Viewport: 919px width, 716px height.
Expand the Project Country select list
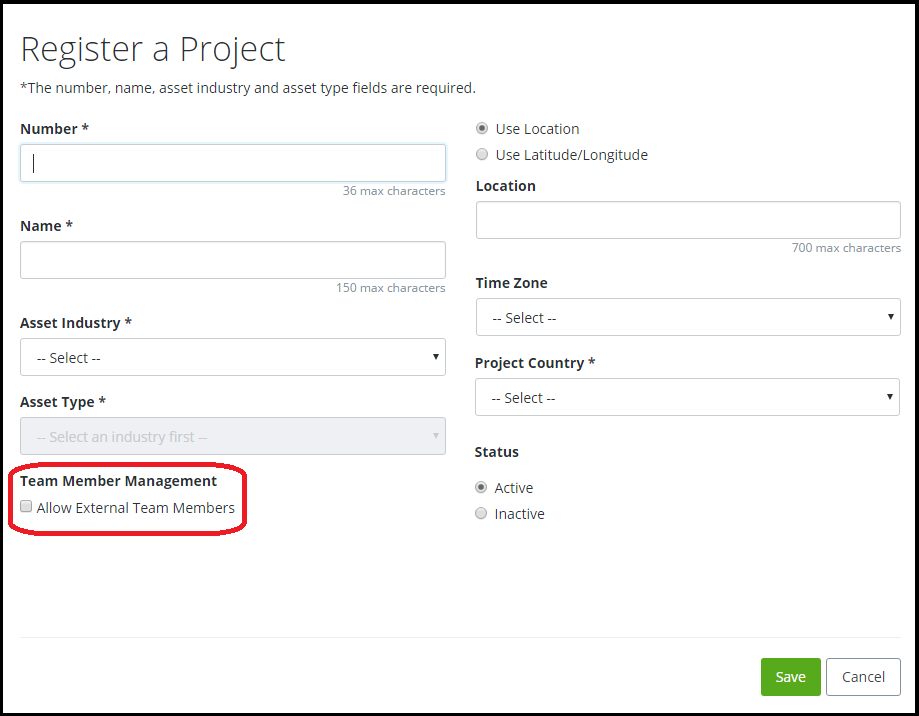click(x=687, y=397)
